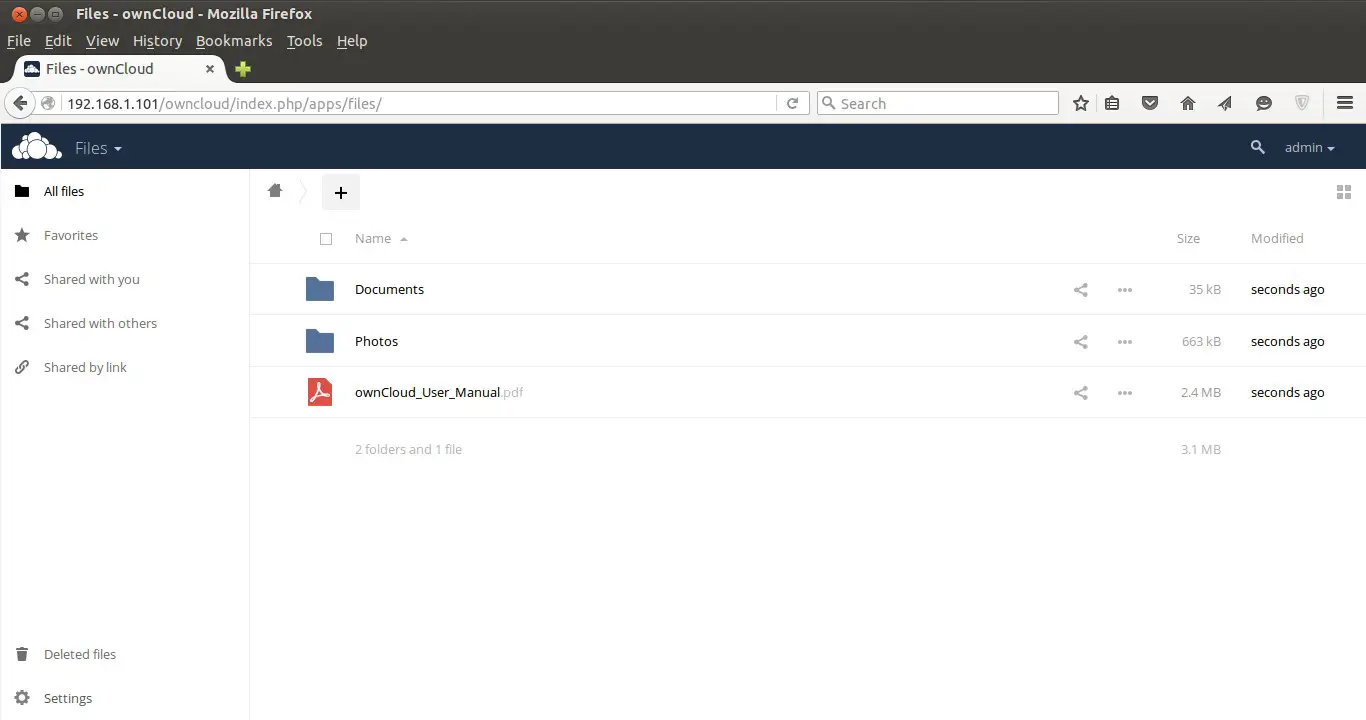Click the Firefox Search box

pyautogui.click(x=938, y=103)
